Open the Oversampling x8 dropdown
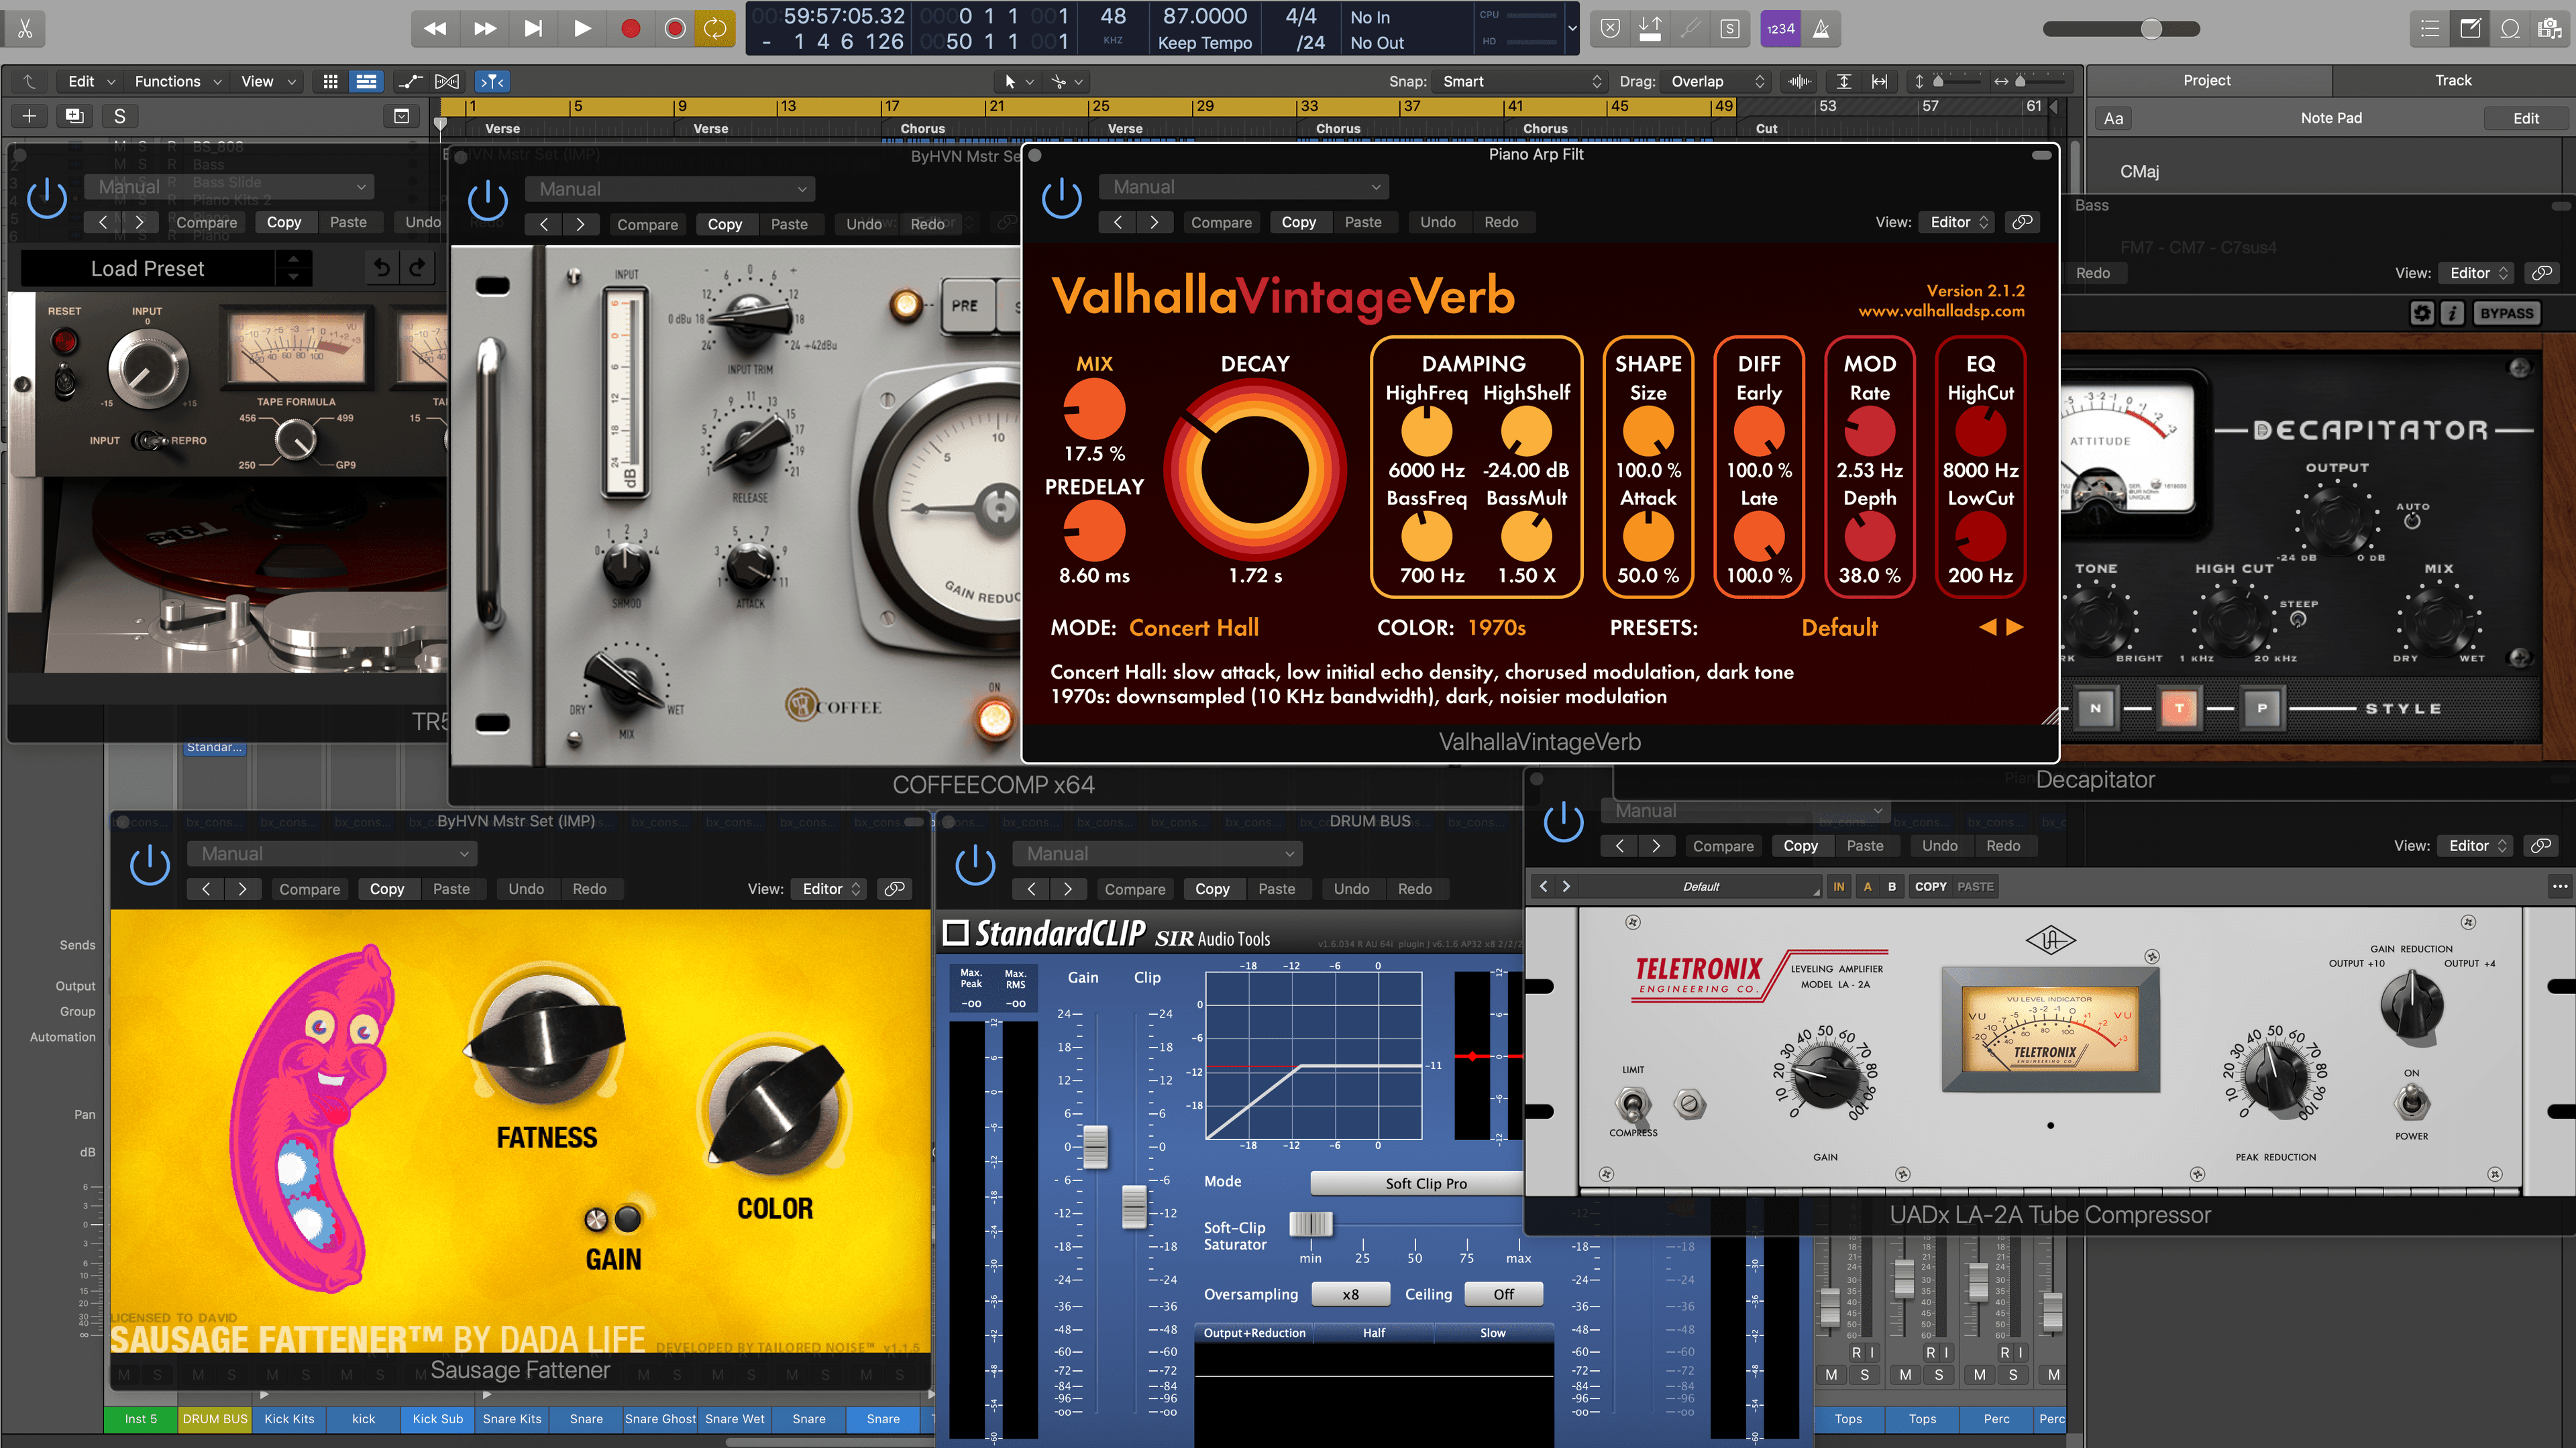2576x1448 pixels. (1350, 1294)
